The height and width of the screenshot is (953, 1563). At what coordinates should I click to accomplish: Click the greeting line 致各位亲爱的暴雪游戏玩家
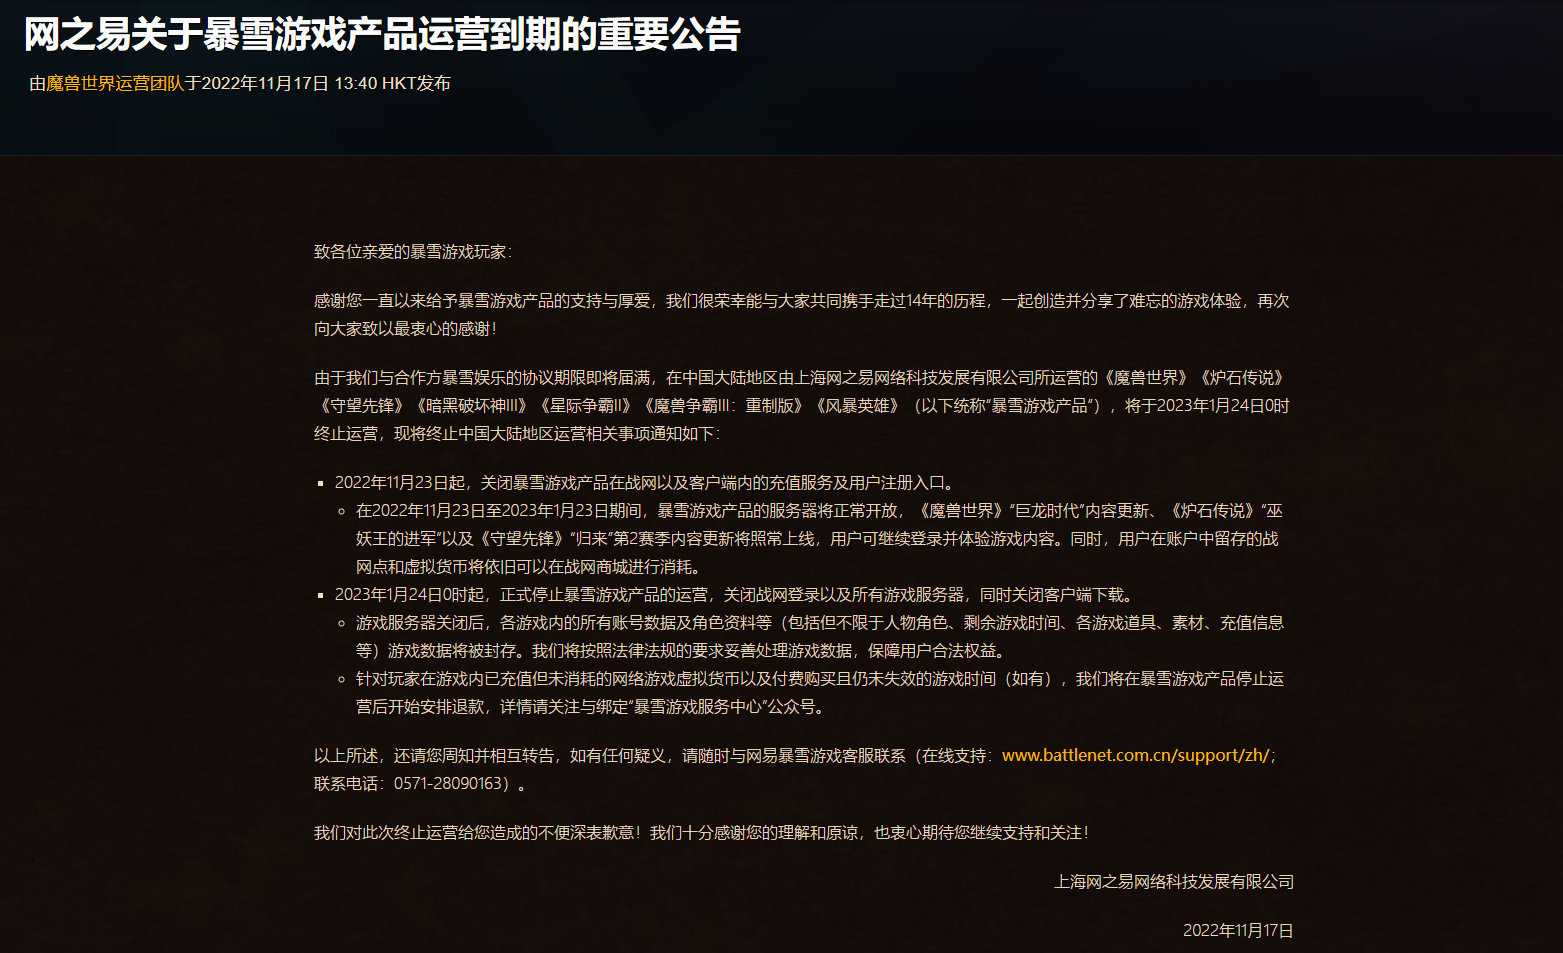(x=412, y=251)
